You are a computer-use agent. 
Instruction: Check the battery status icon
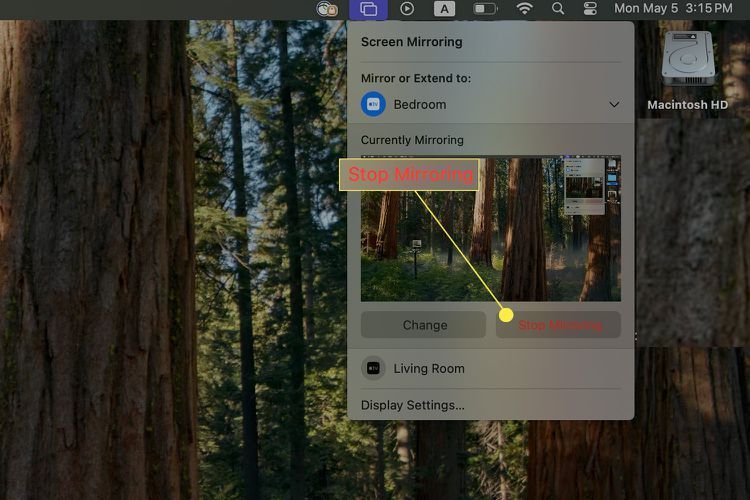(485, 9)
